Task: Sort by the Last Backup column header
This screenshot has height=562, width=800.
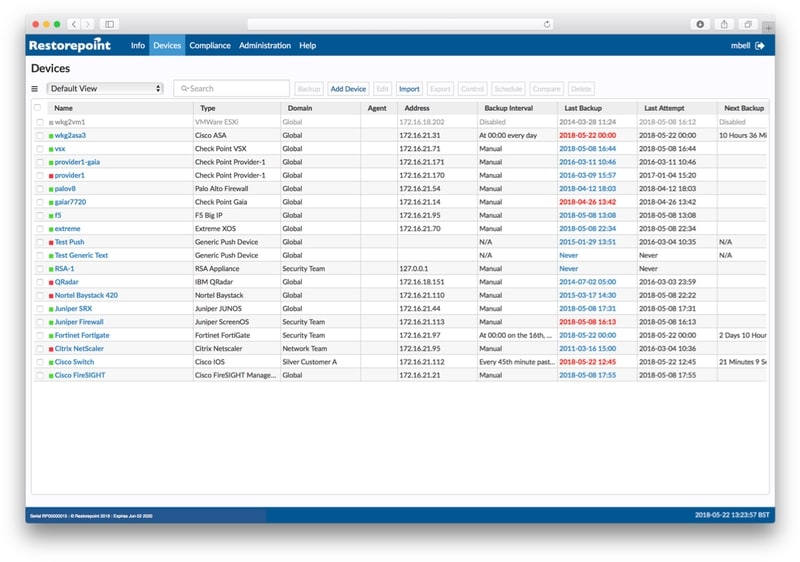Action: click(x=583, y=108)
